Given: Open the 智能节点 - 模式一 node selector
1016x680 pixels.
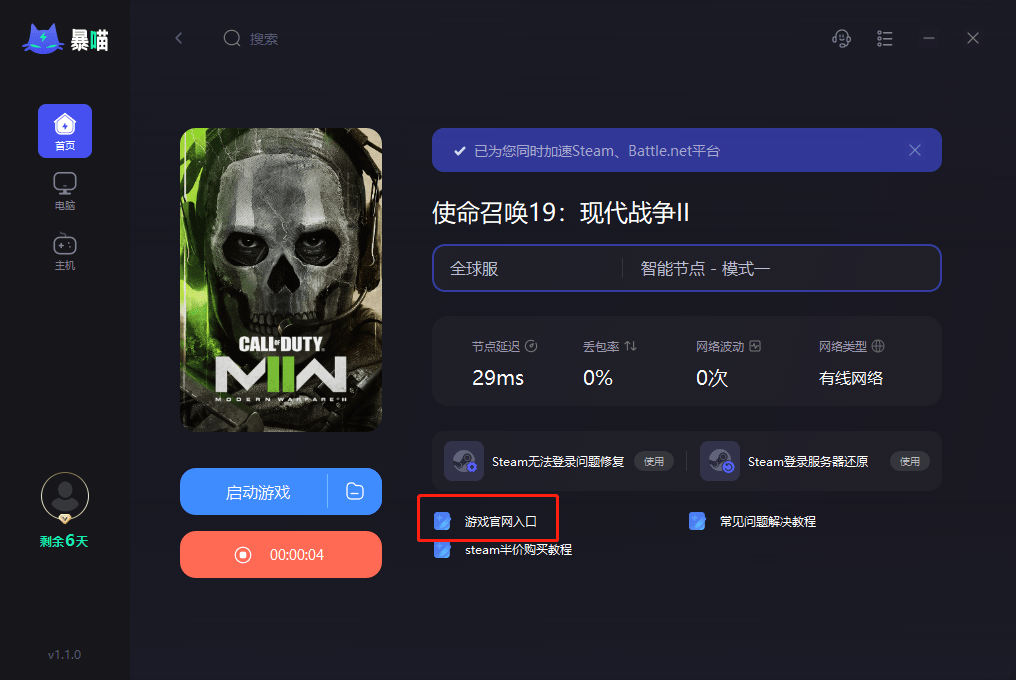Looking at the screenshot, I should click(781, 268).
